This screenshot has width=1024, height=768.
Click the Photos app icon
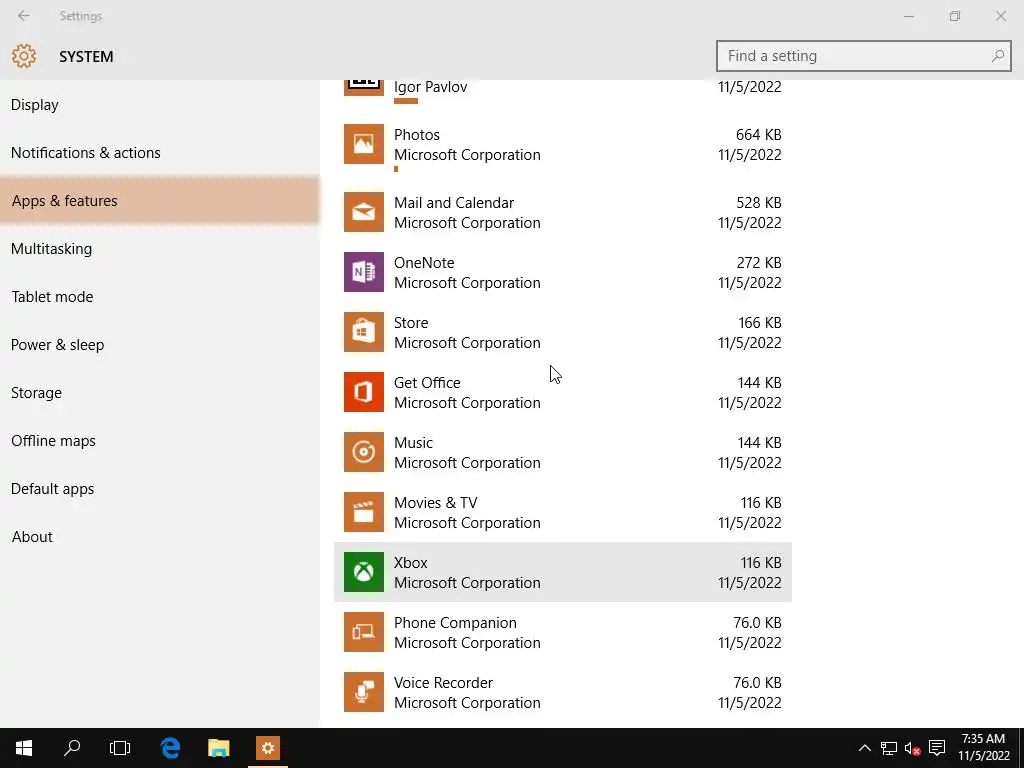coord(364,144)
